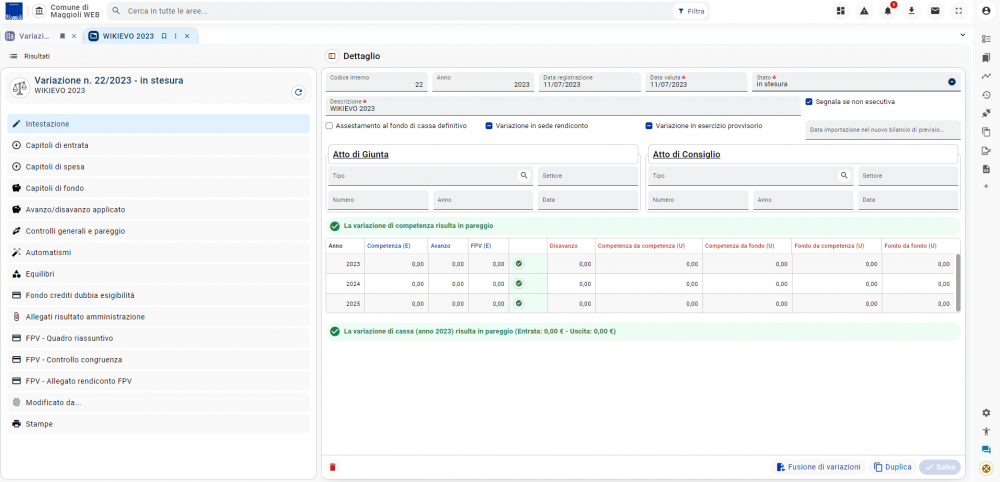This screenshot has height=482, width=1000.
Task: Open FPV - Quadro riassuntivo section
Action: pos(159,338)
